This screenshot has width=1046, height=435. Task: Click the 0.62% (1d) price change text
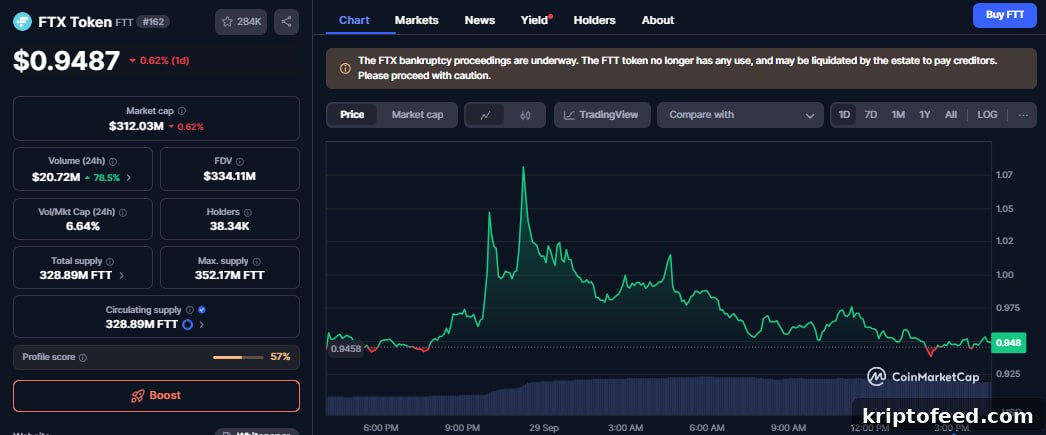pyautogui.click(x=164, y=61)
